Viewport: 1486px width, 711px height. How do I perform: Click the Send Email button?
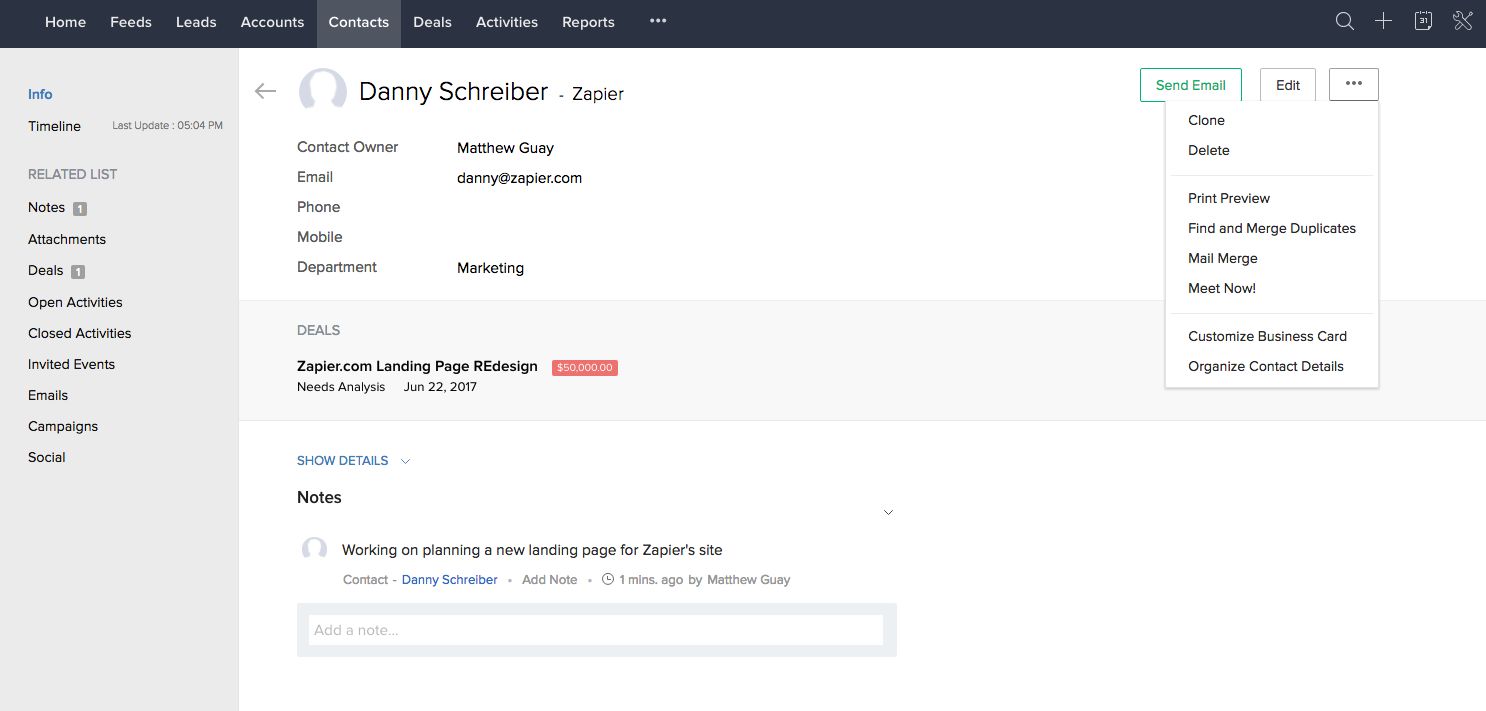(x=1190, y=85)
